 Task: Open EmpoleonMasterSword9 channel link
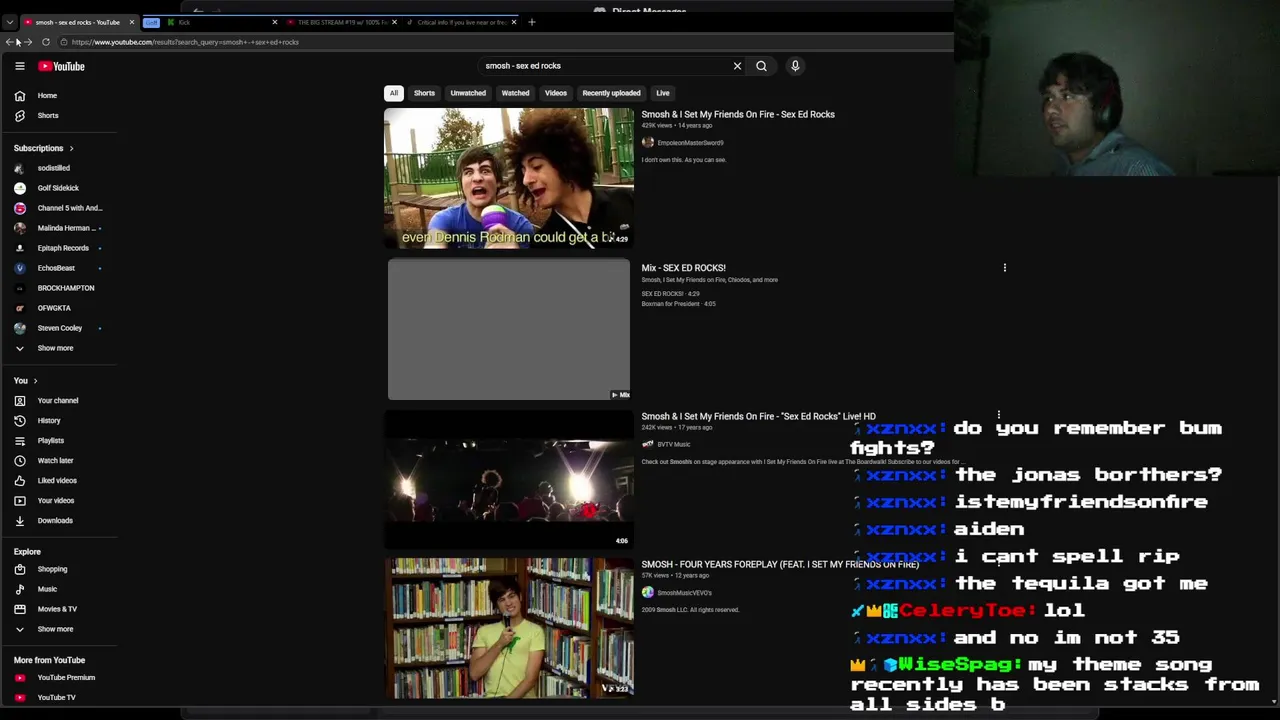[690, 143]
